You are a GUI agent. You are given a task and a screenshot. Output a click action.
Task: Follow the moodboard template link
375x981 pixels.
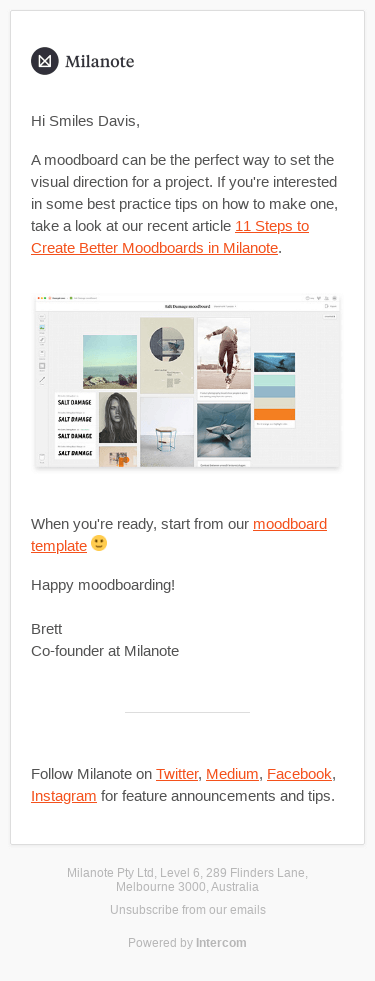[x=179, y=534]
